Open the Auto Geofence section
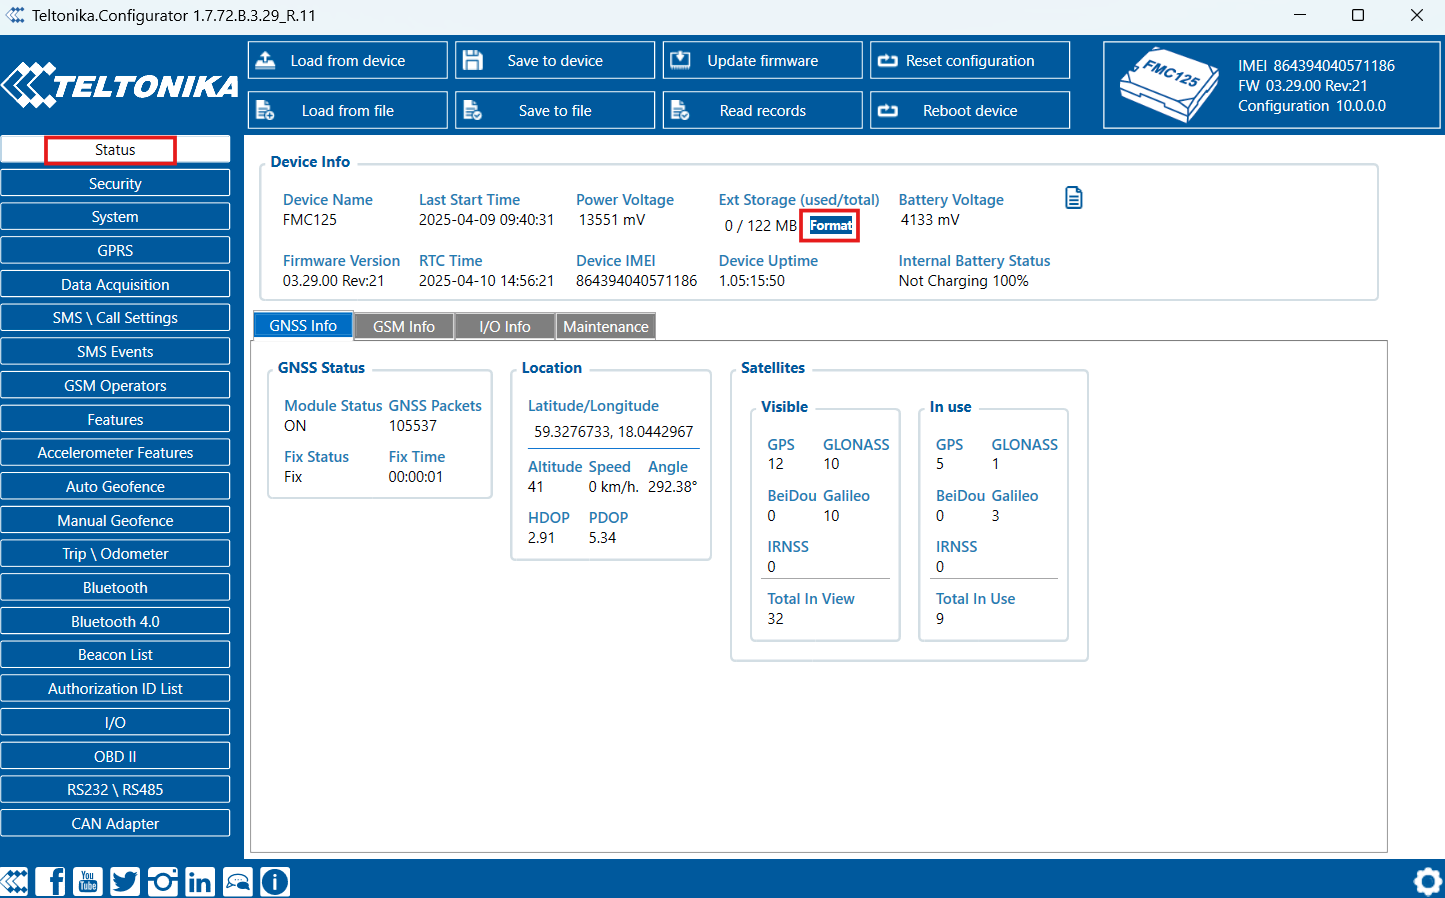 point(115,486)
